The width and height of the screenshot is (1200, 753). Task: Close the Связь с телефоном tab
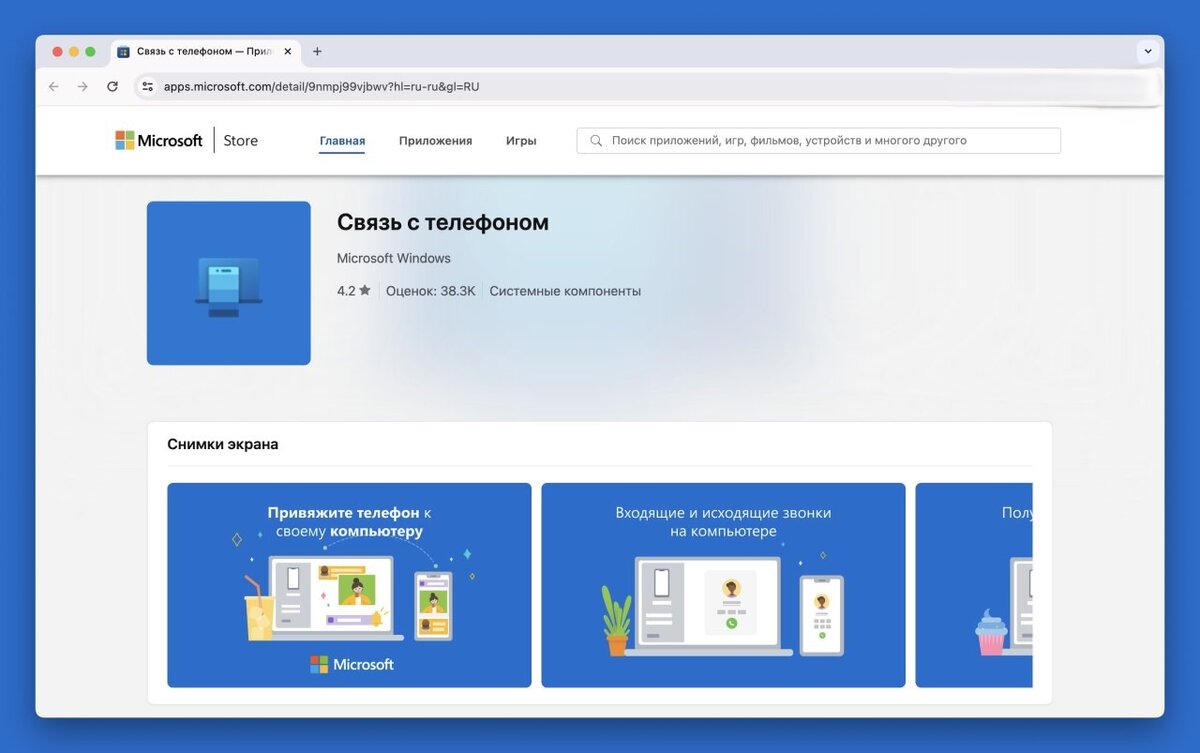click(x=288, y=51)
